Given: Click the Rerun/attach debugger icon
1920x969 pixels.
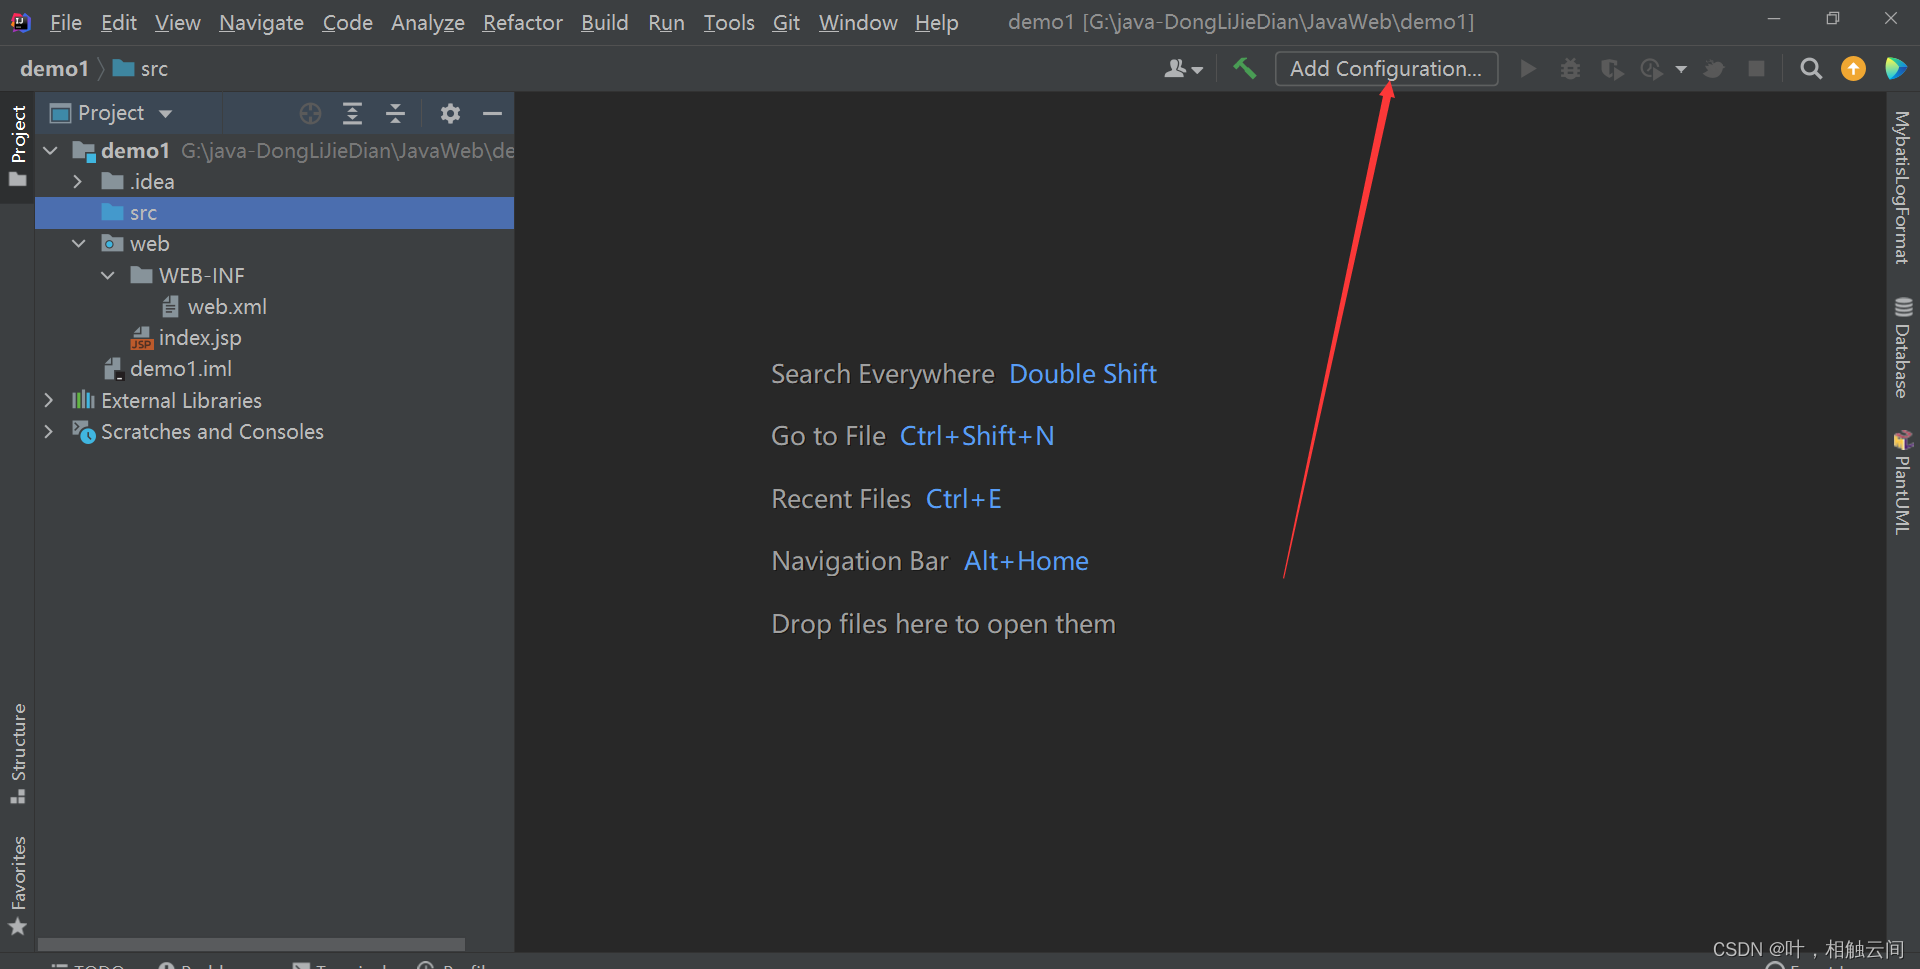Looking at the screenshot, I should point(1714,68).
